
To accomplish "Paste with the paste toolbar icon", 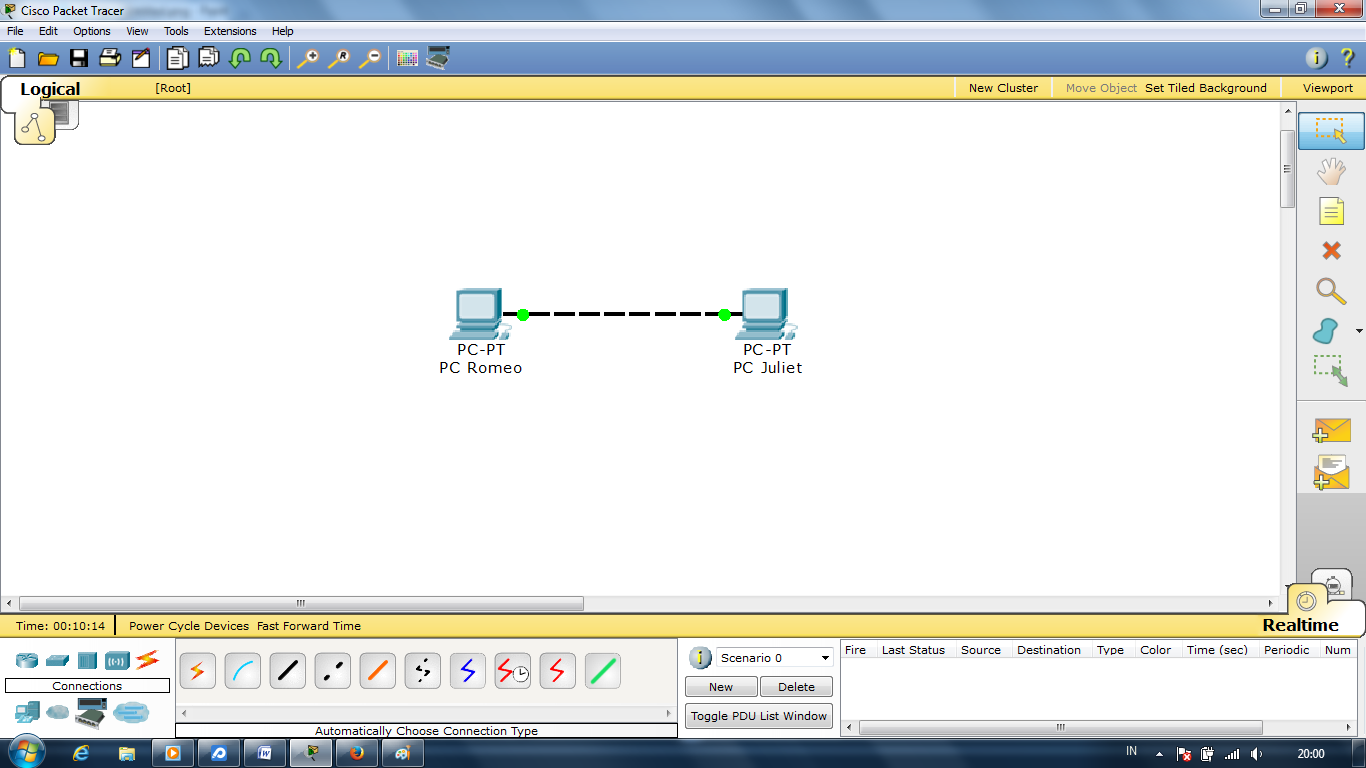I will click(209, 58).
